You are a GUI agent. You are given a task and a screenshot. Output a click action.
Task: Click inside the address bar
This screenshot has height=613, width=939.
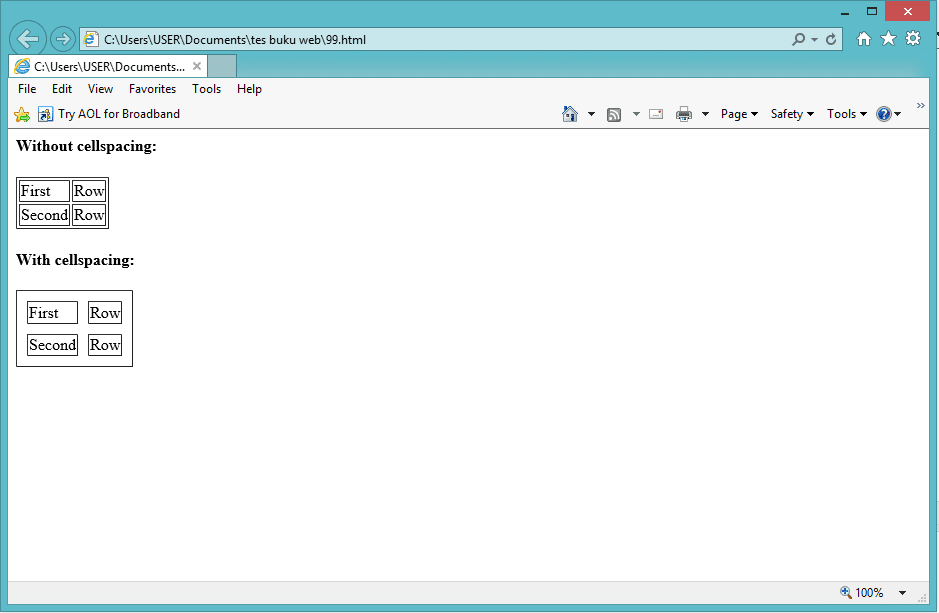(x=400, y=38)
